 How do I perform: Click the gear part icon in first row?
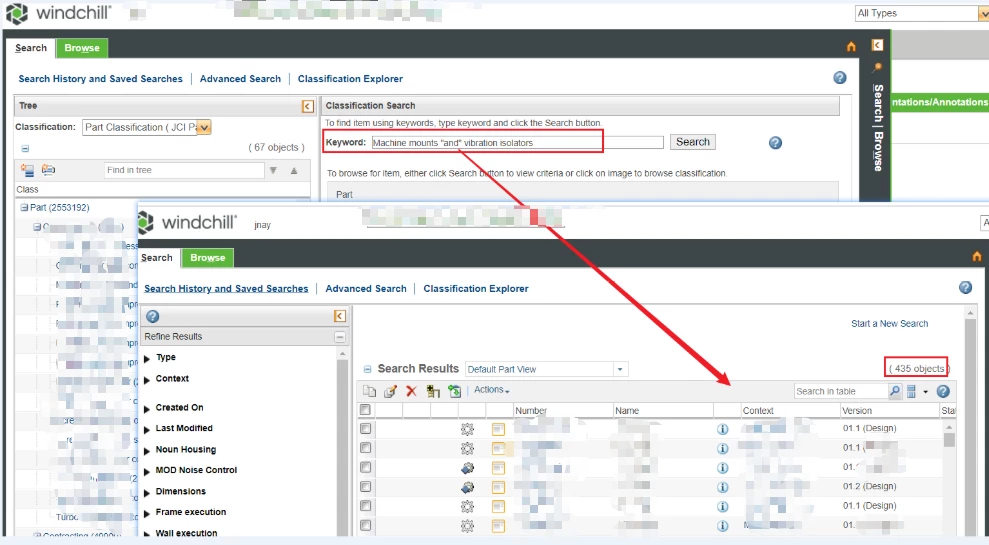pyautogui.click(x=467, y=429)
